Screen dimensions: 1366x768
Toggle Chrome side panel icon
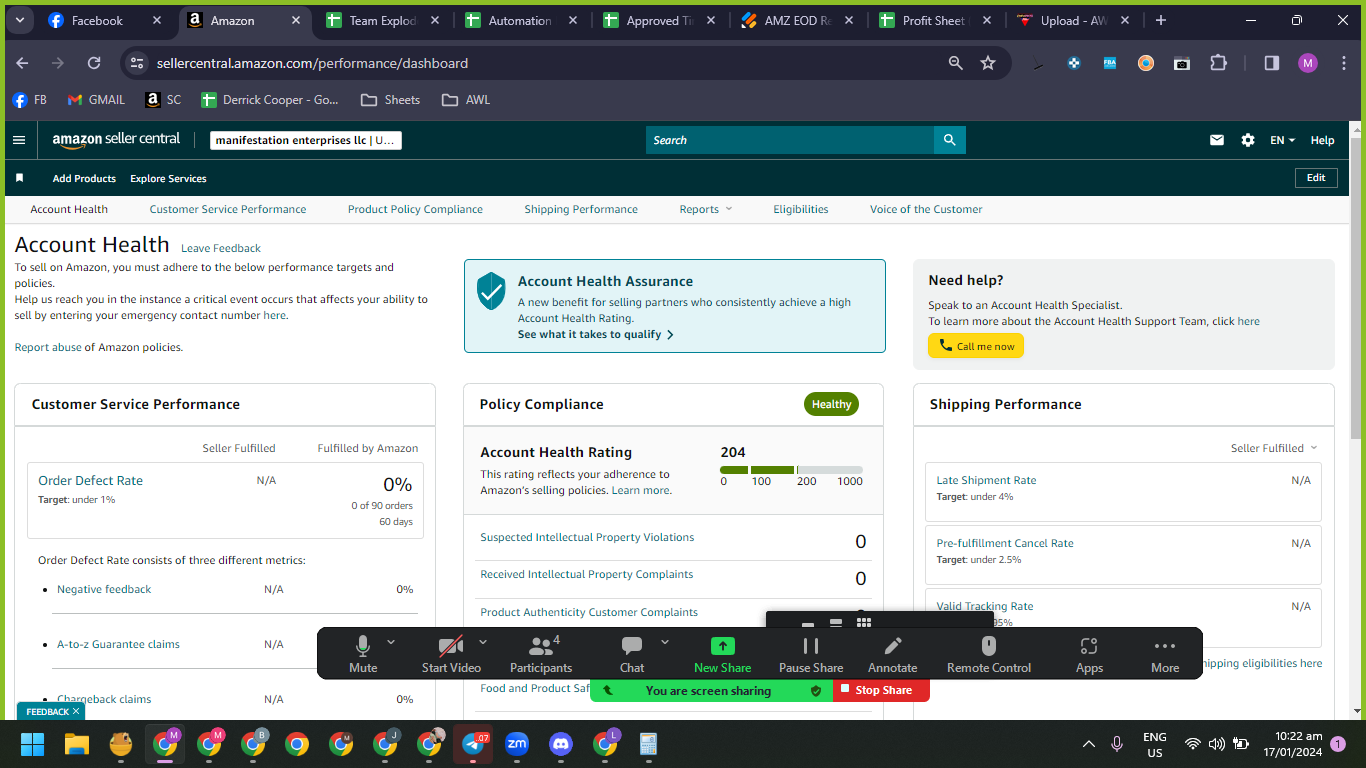[x=1272, y=63]
